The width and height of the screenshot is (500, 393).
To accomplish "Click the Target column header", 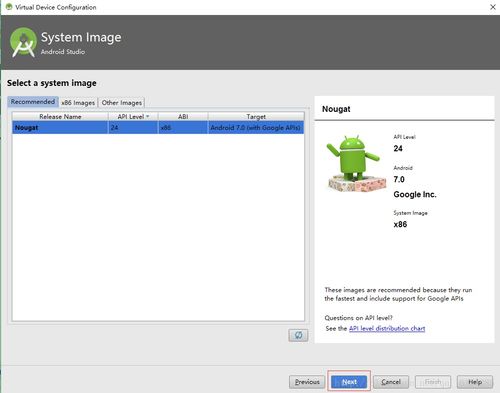I will (x=256, y=116).
